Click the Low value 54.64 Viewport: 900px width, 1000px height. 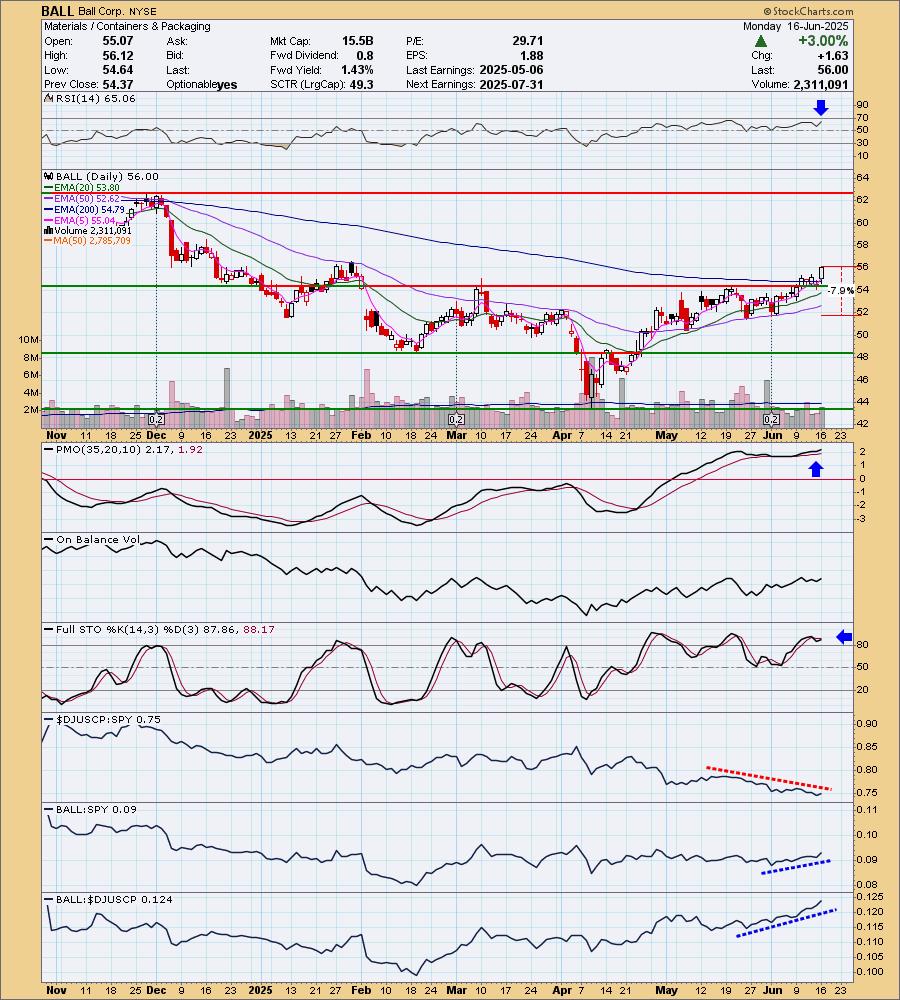118,70
